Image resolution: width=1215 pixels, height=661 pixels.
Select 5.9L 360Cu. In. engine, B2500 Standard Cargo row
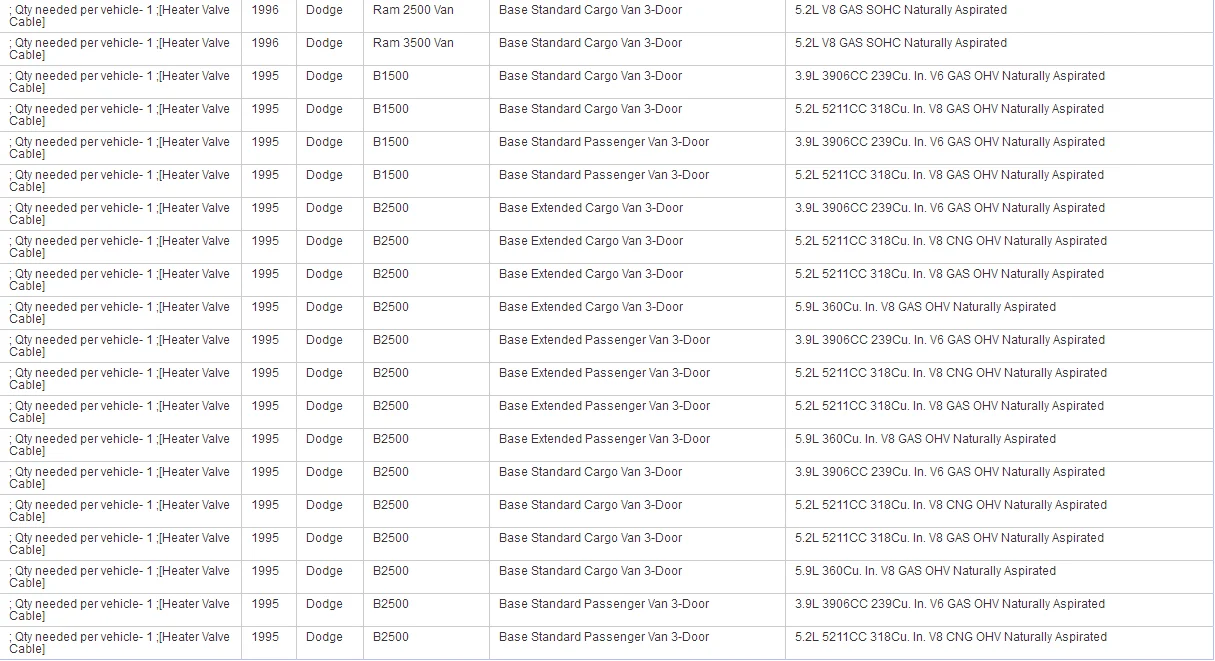coord(925,571)
